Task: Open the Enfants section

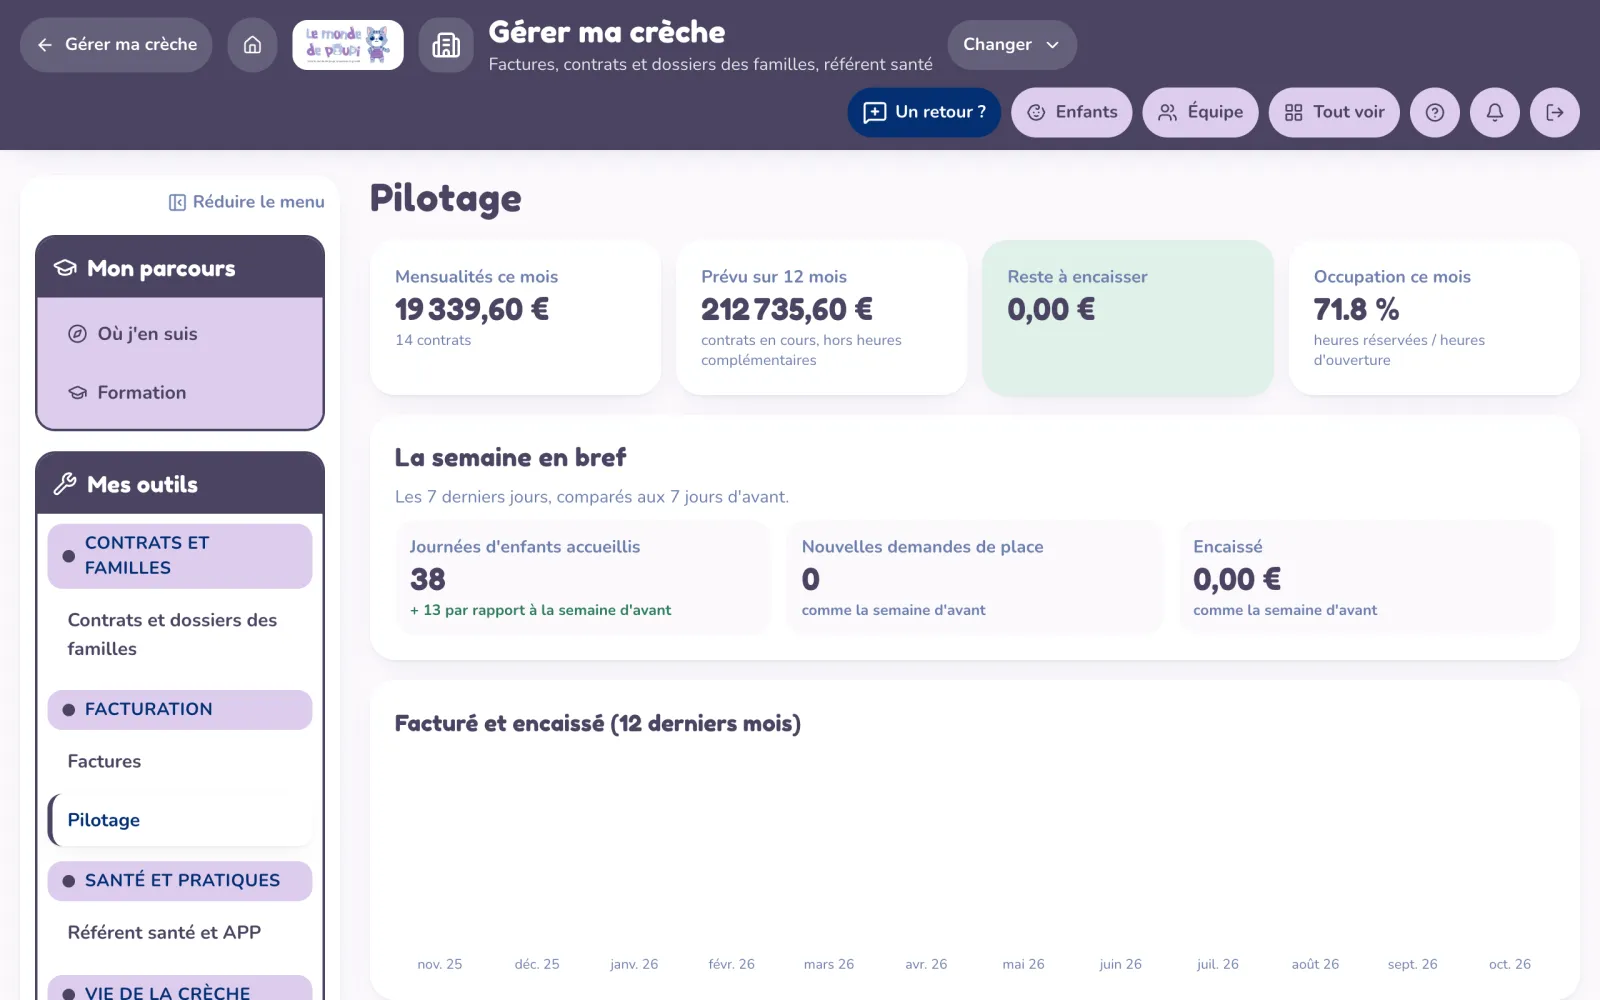Action: [x=1072, y=112]
